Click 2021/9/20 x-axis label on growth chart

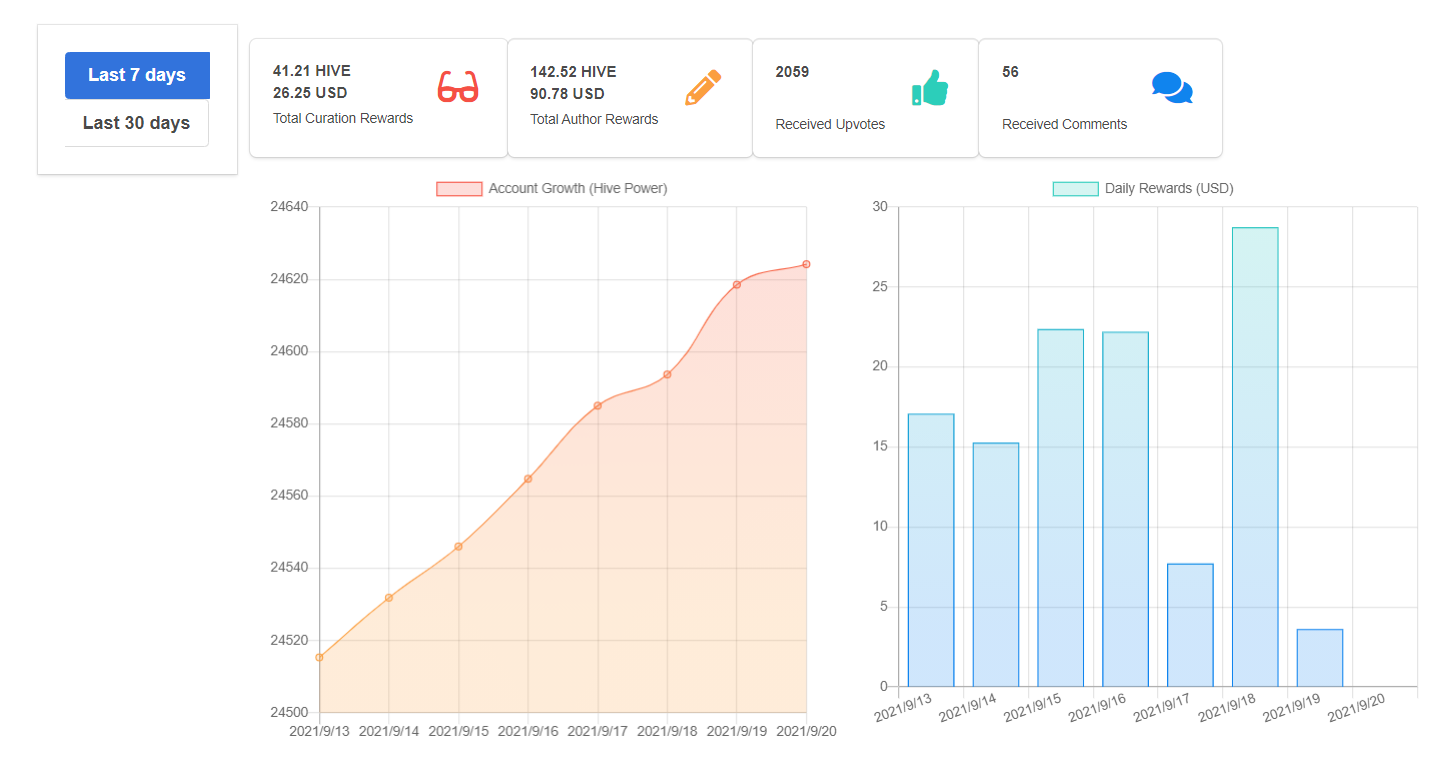pyautogui.click(x=806, y=732)
